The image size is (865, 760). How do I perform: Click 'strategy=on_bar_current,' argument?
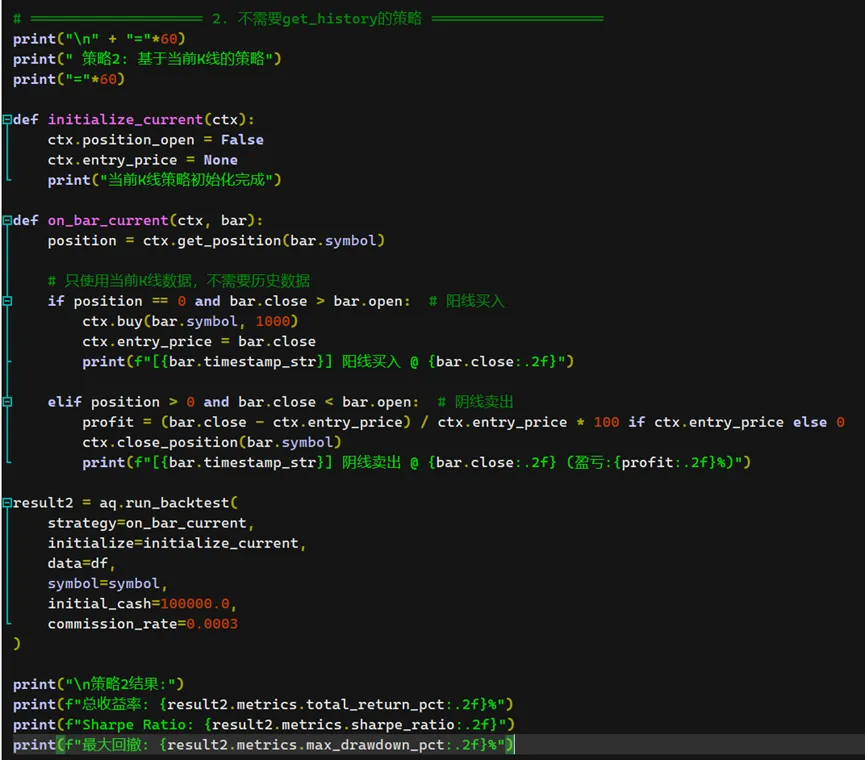(151, 523)
